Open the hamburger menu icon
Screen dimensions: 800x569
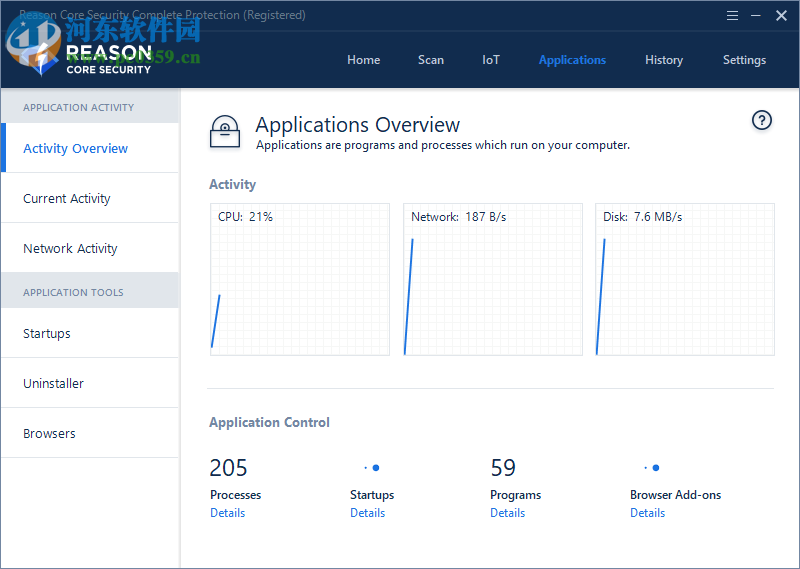[732, 16]
